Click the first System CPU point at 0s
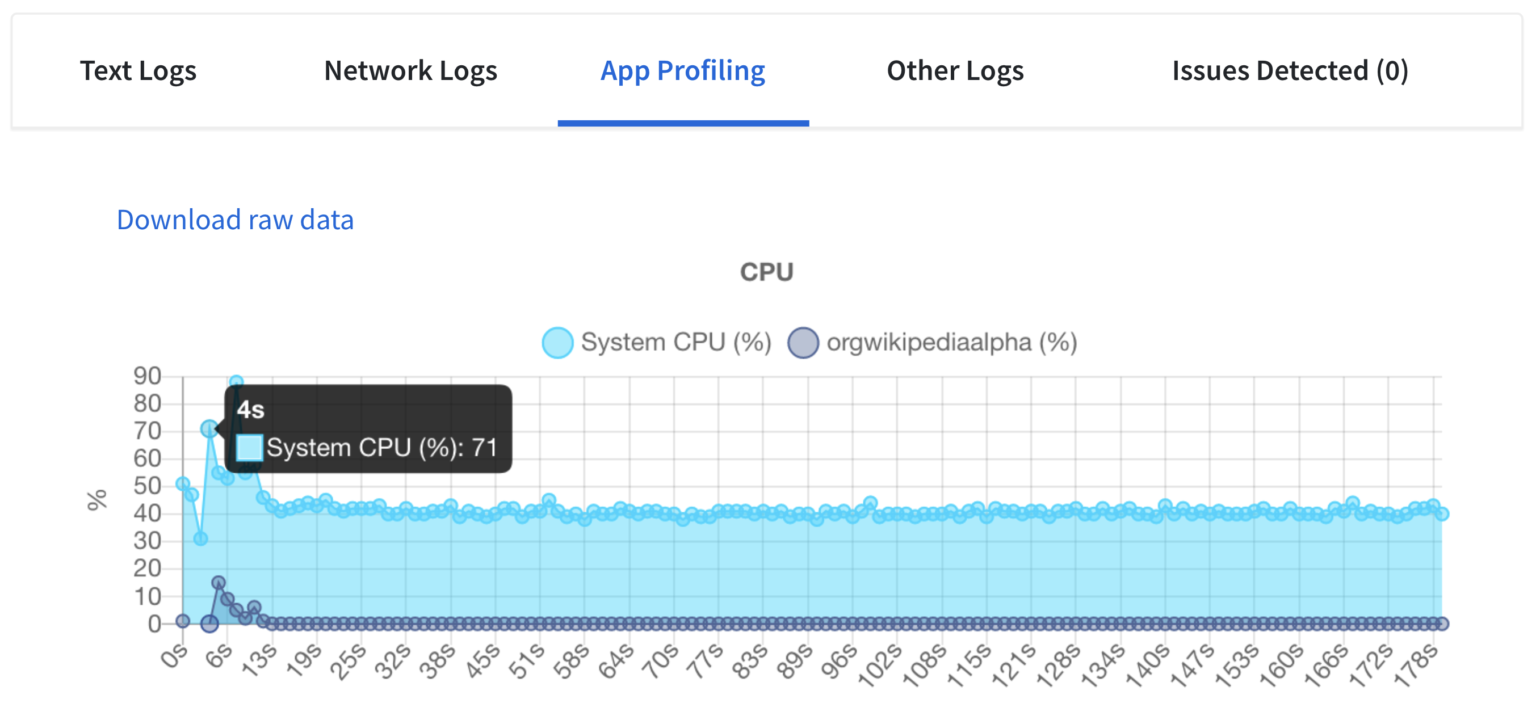The width and height of the screenshot is (1536, 716). pos(182,483)
